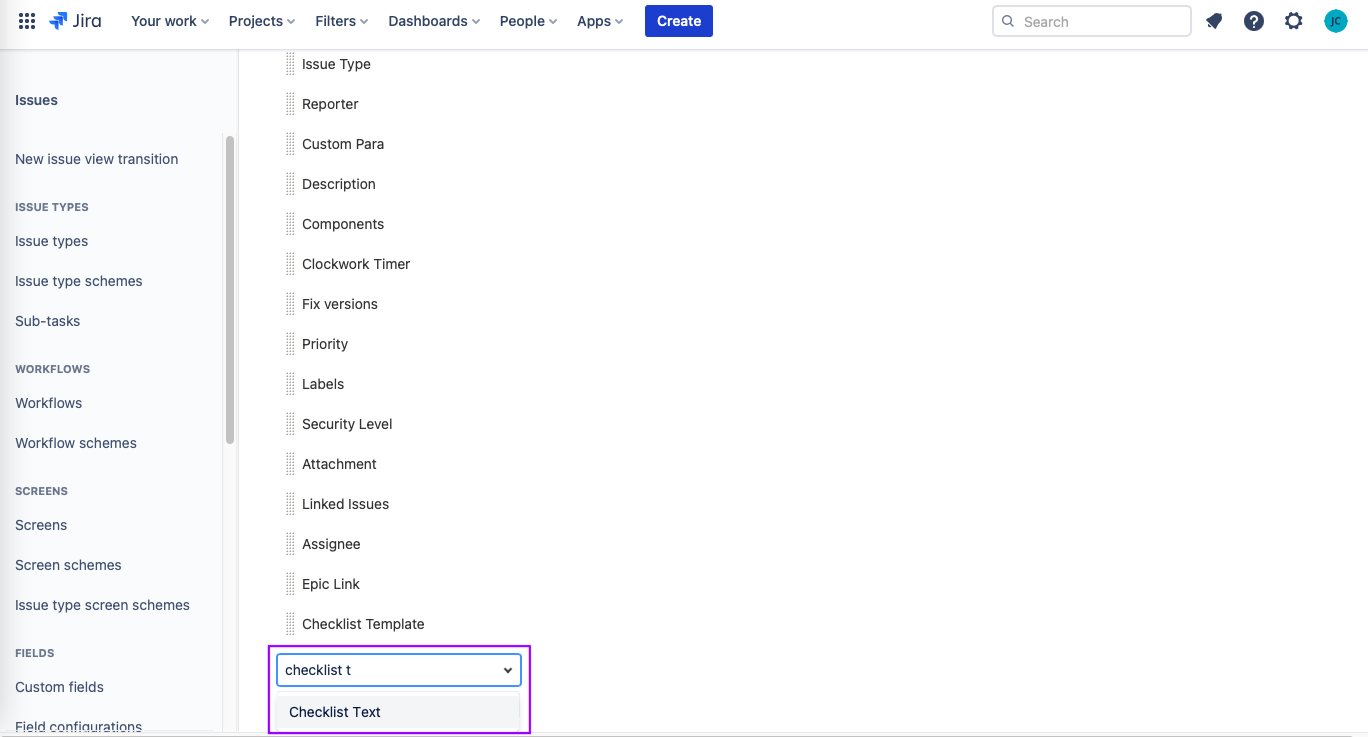Screen dimensions: 1368x737
Task: Click the Jira logo
Action: (75, 20)
